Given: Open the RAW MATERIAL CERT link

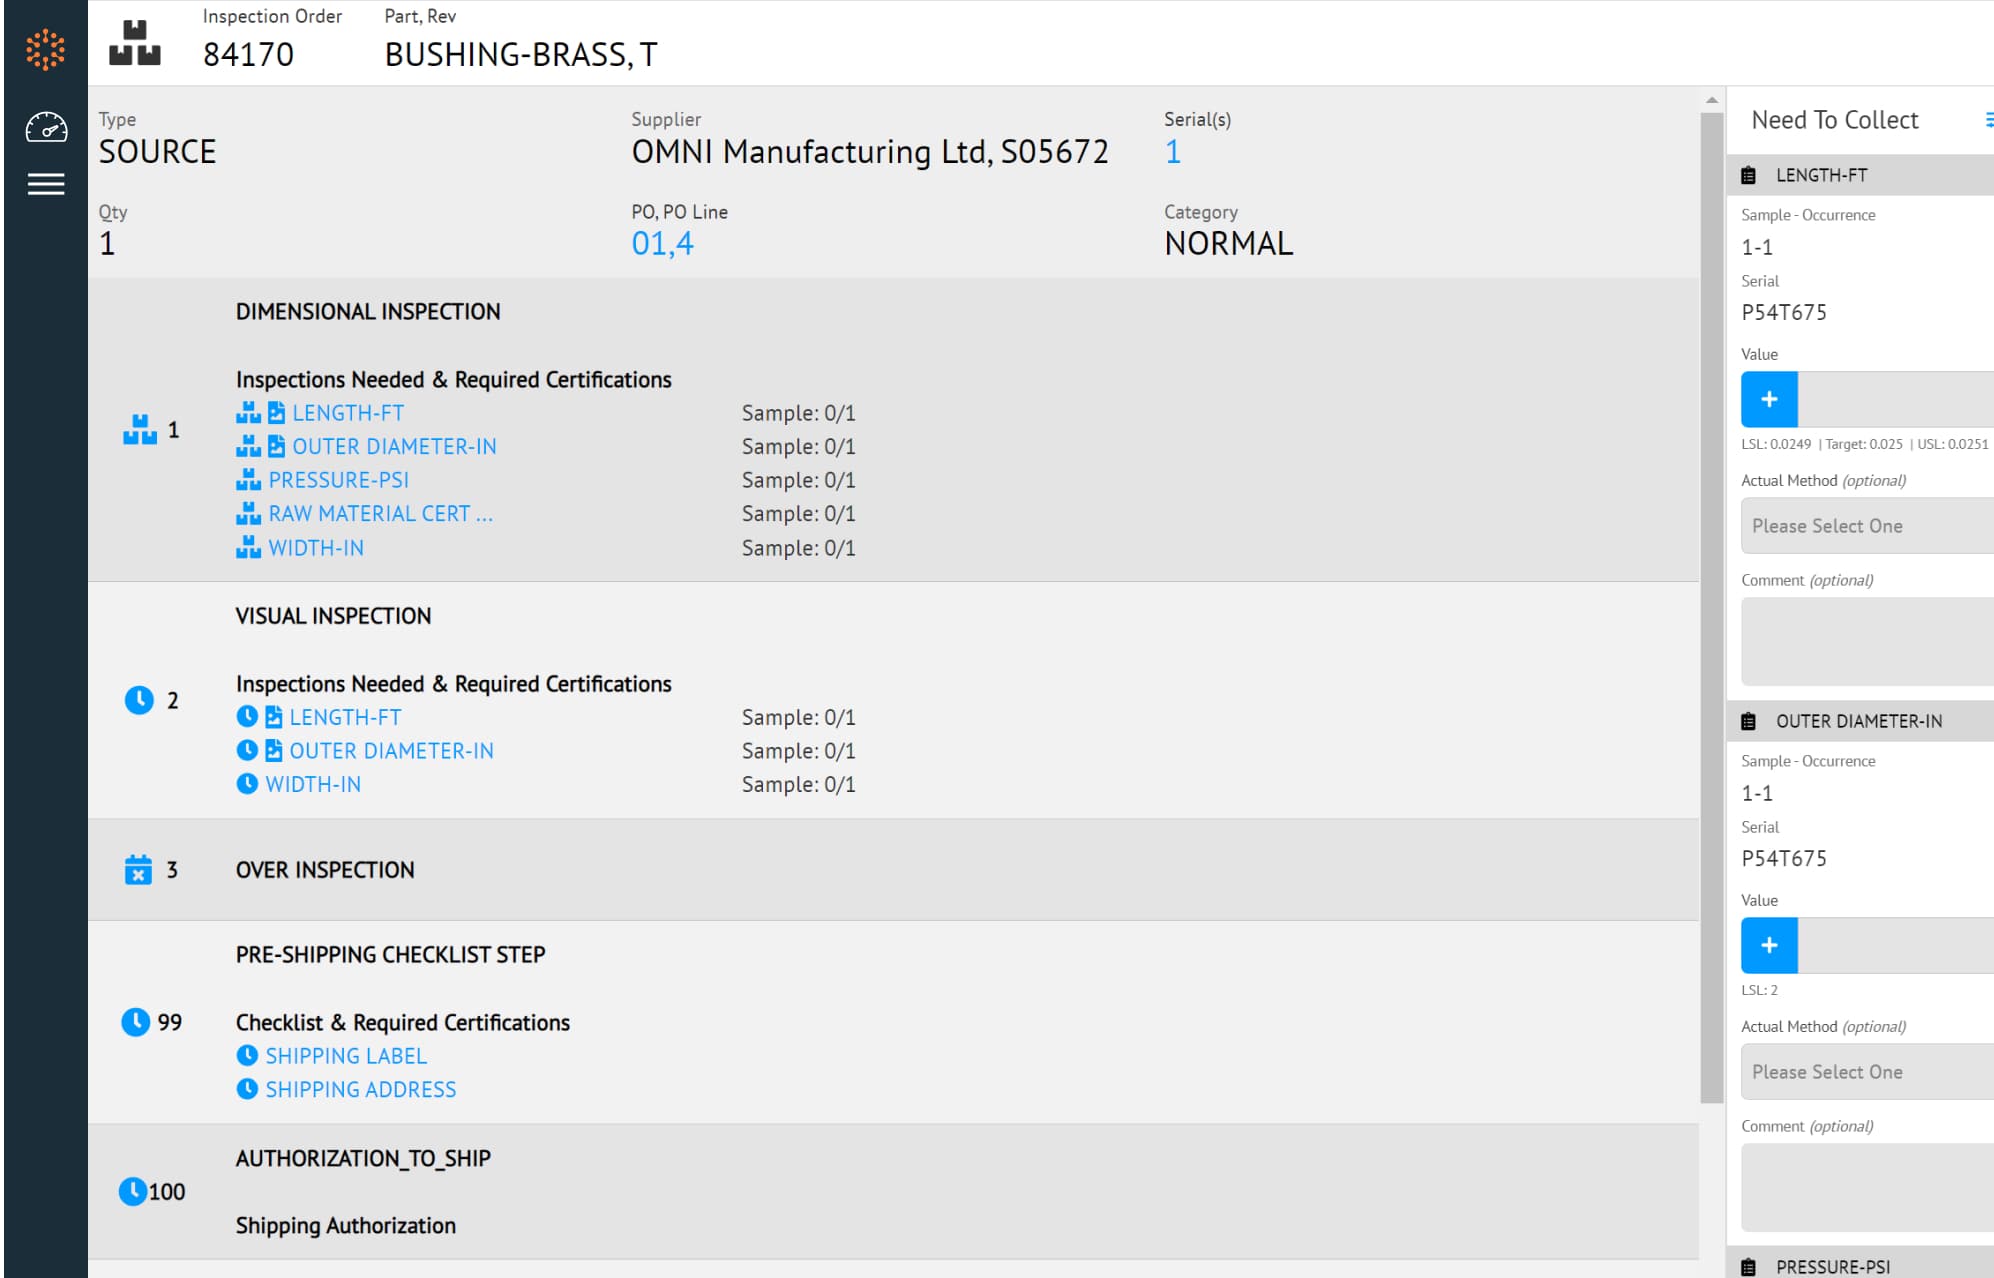Looking at the screenshot, I should [x=380, y=513].
